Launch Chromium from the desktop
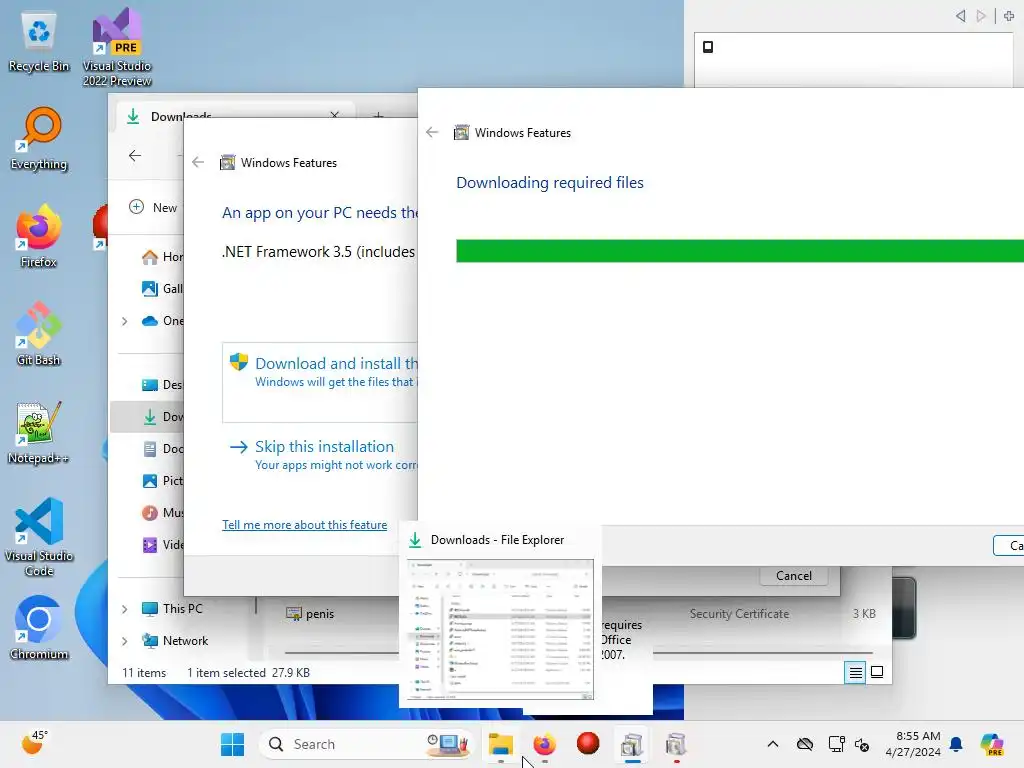1024x768 pixels. point(39,628)
